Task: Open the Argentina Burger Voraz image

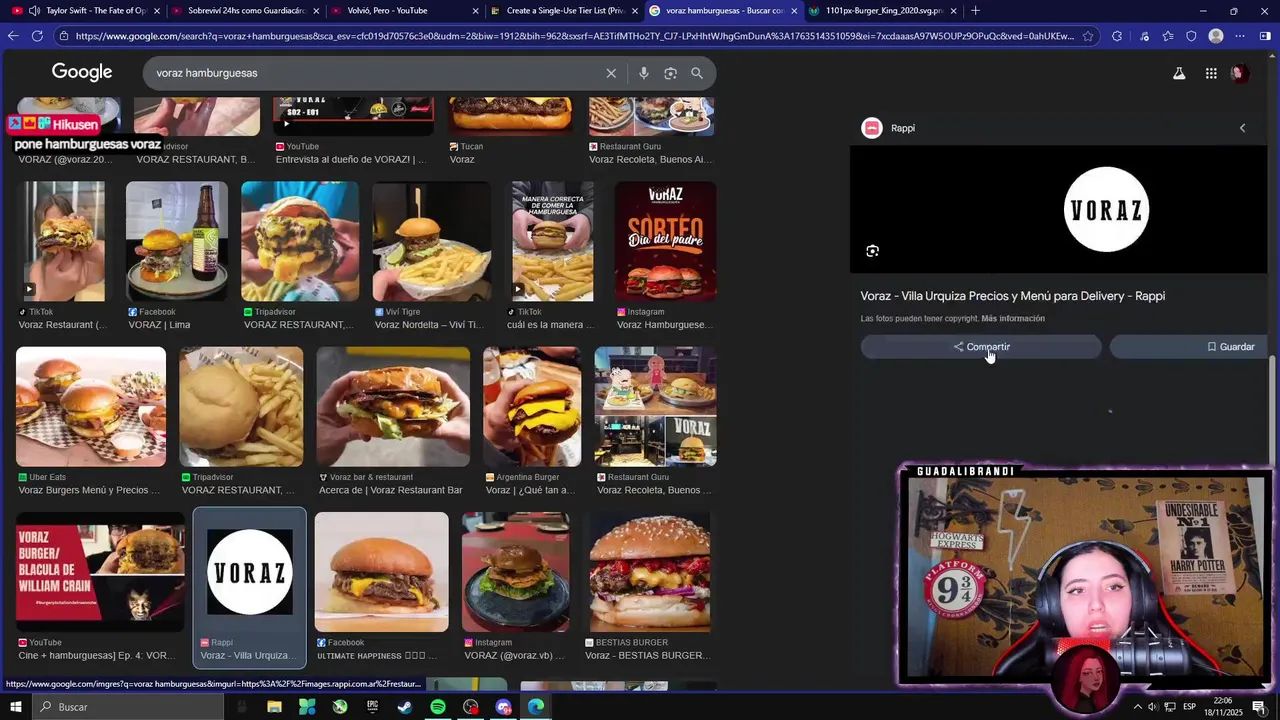Action: coord(532,407)
